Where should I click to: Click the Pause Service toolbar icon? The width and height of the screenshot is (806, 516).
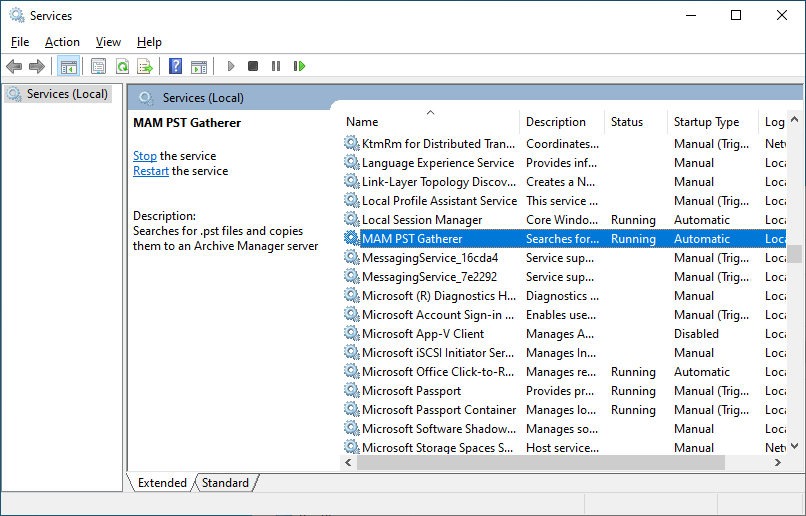(276, 67)
